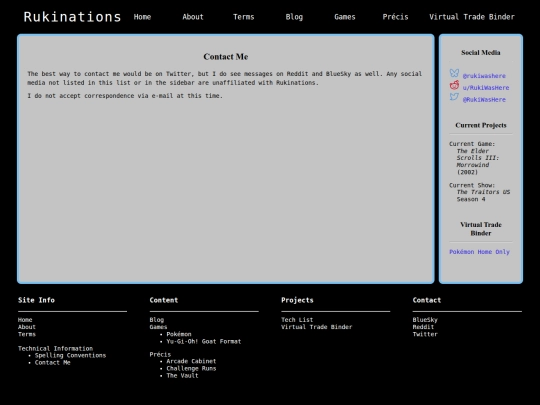Screen dimensions: 540x405
Task: Open Tech List in Projects footer
Action: pos(297,320)
